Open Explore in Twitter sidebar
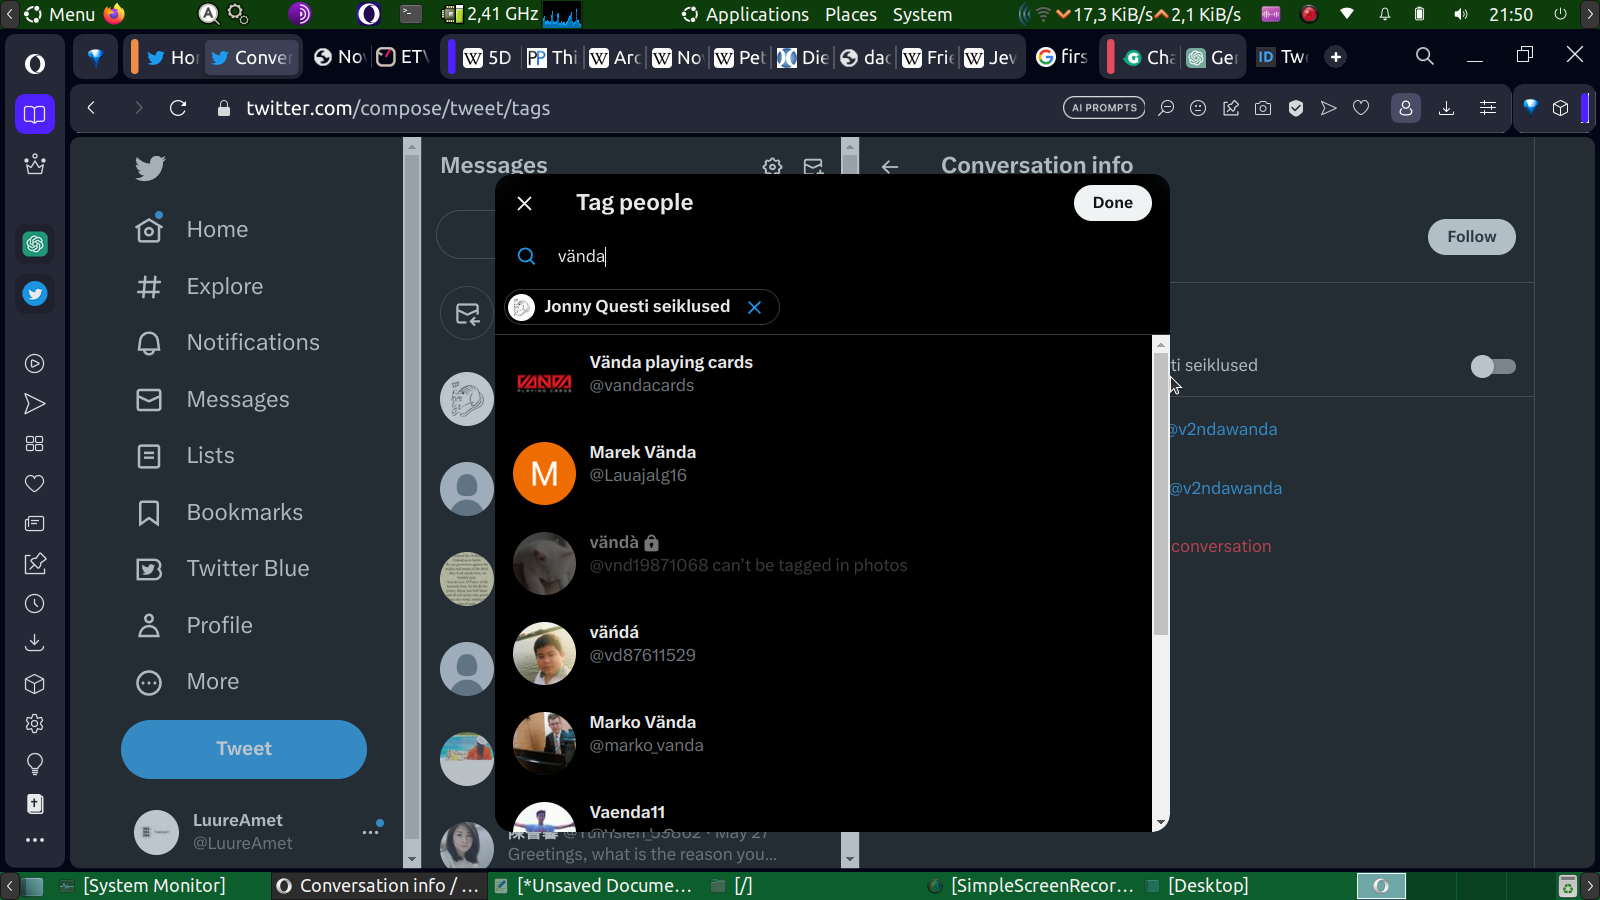This screenshot has width=1600, height=900. (x=200, y=286)
